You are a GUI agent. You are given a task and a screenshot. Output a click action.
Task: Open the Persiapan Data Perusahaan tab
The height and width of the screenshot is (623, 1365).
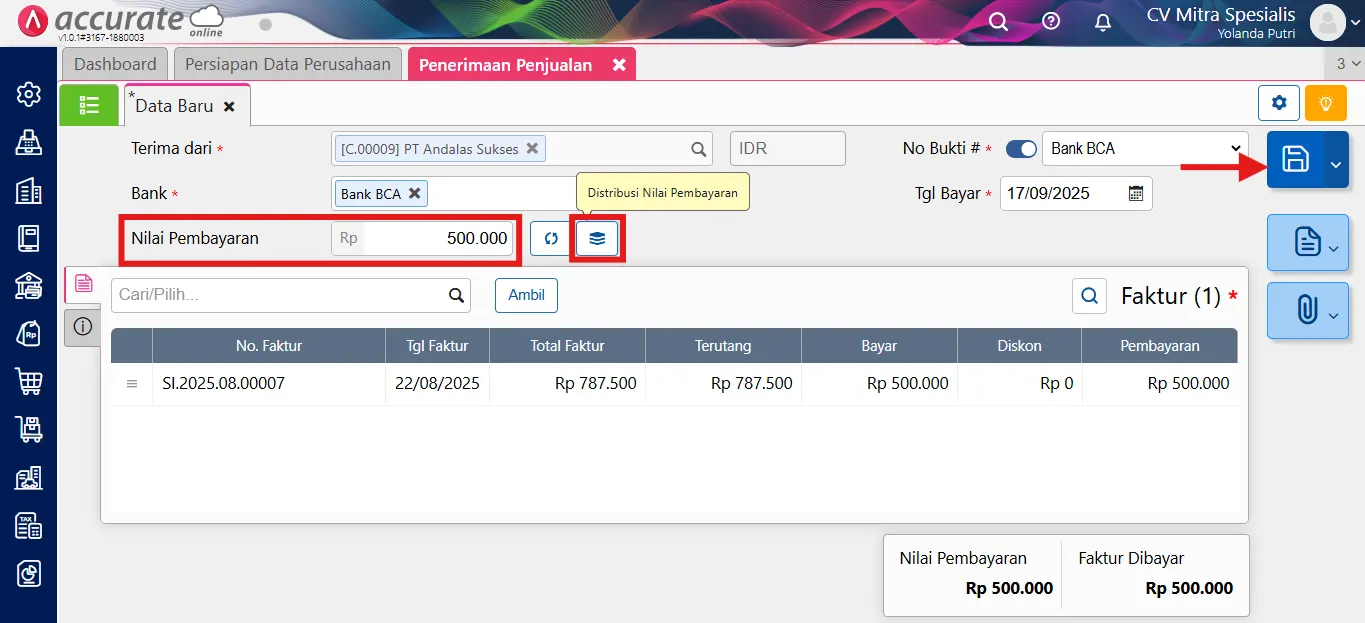(287, 63)
